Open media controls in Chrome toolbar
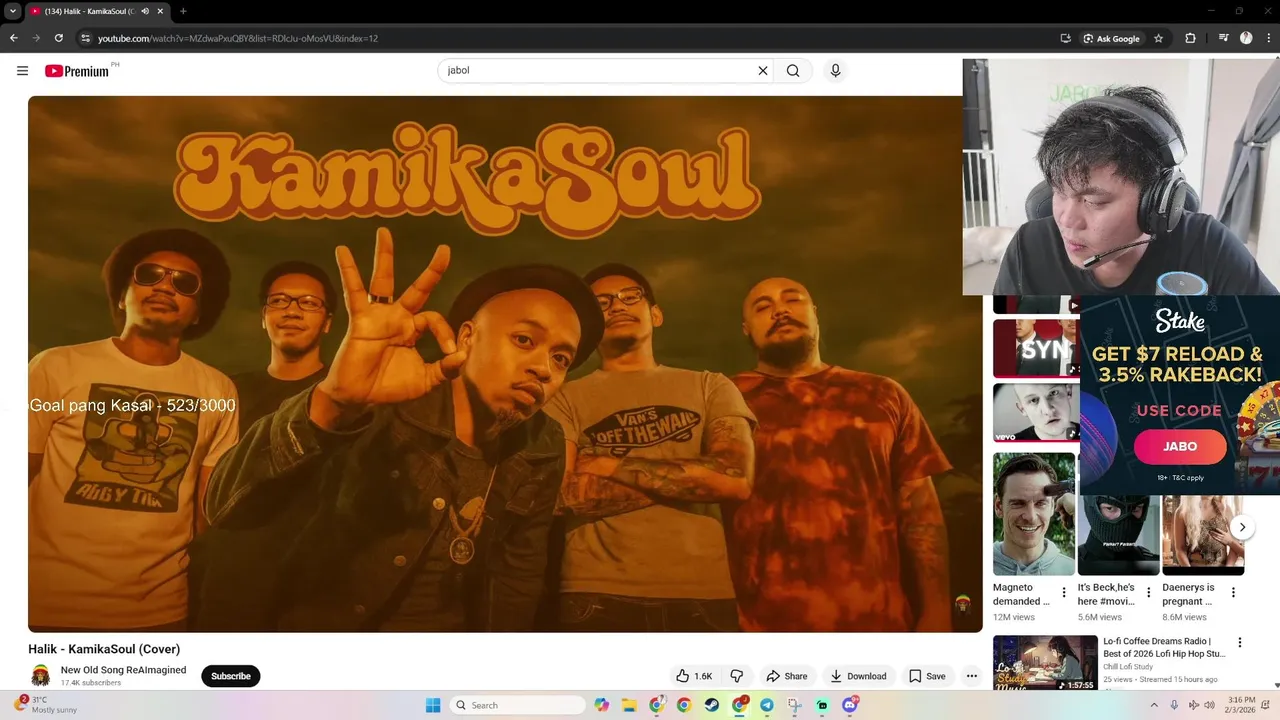 [1223, 38]
